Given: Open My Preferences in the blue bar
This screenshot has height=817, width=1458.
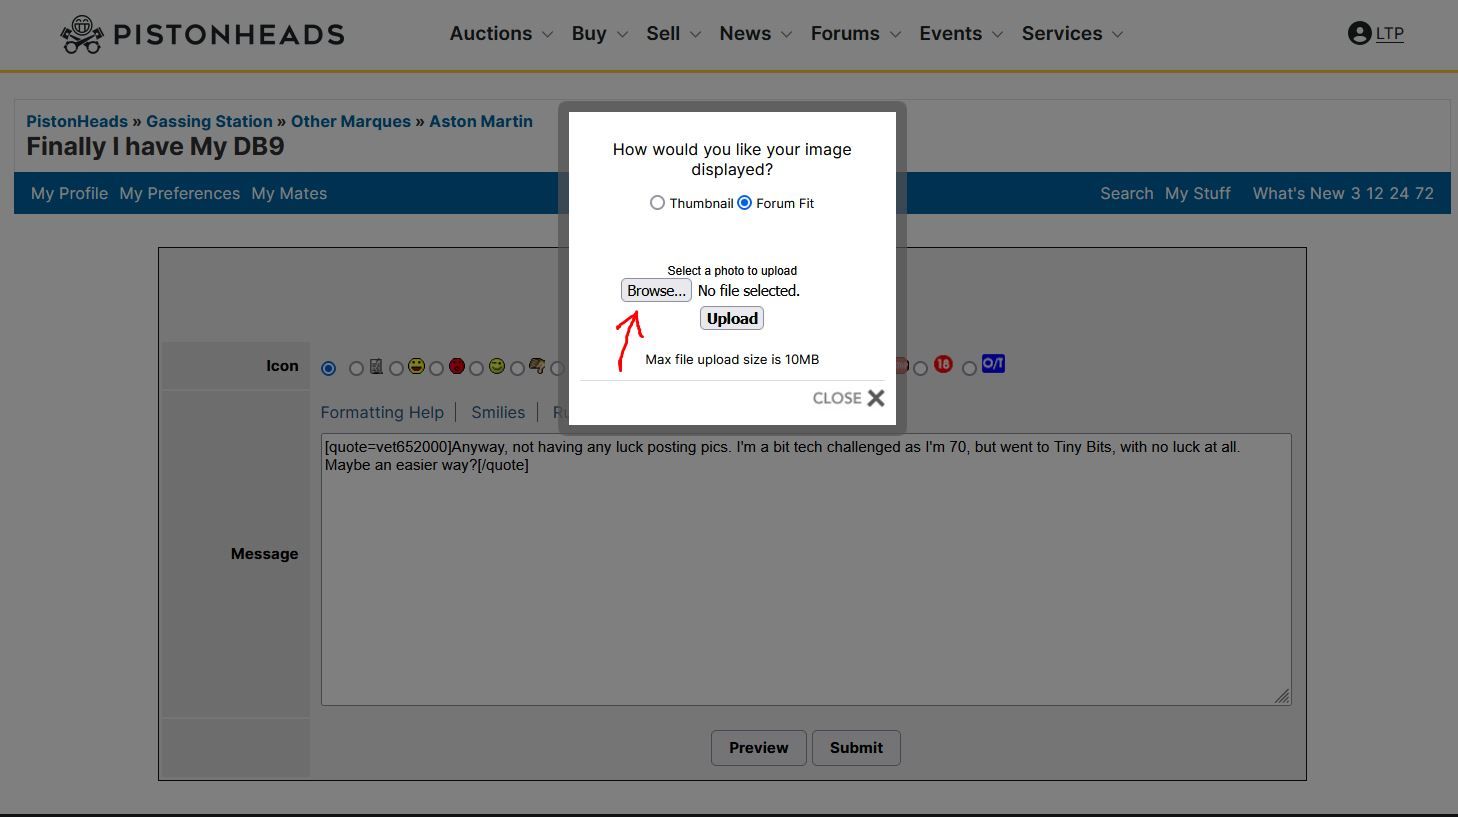Looking at the screenshot, I should (x=179, y=194).
